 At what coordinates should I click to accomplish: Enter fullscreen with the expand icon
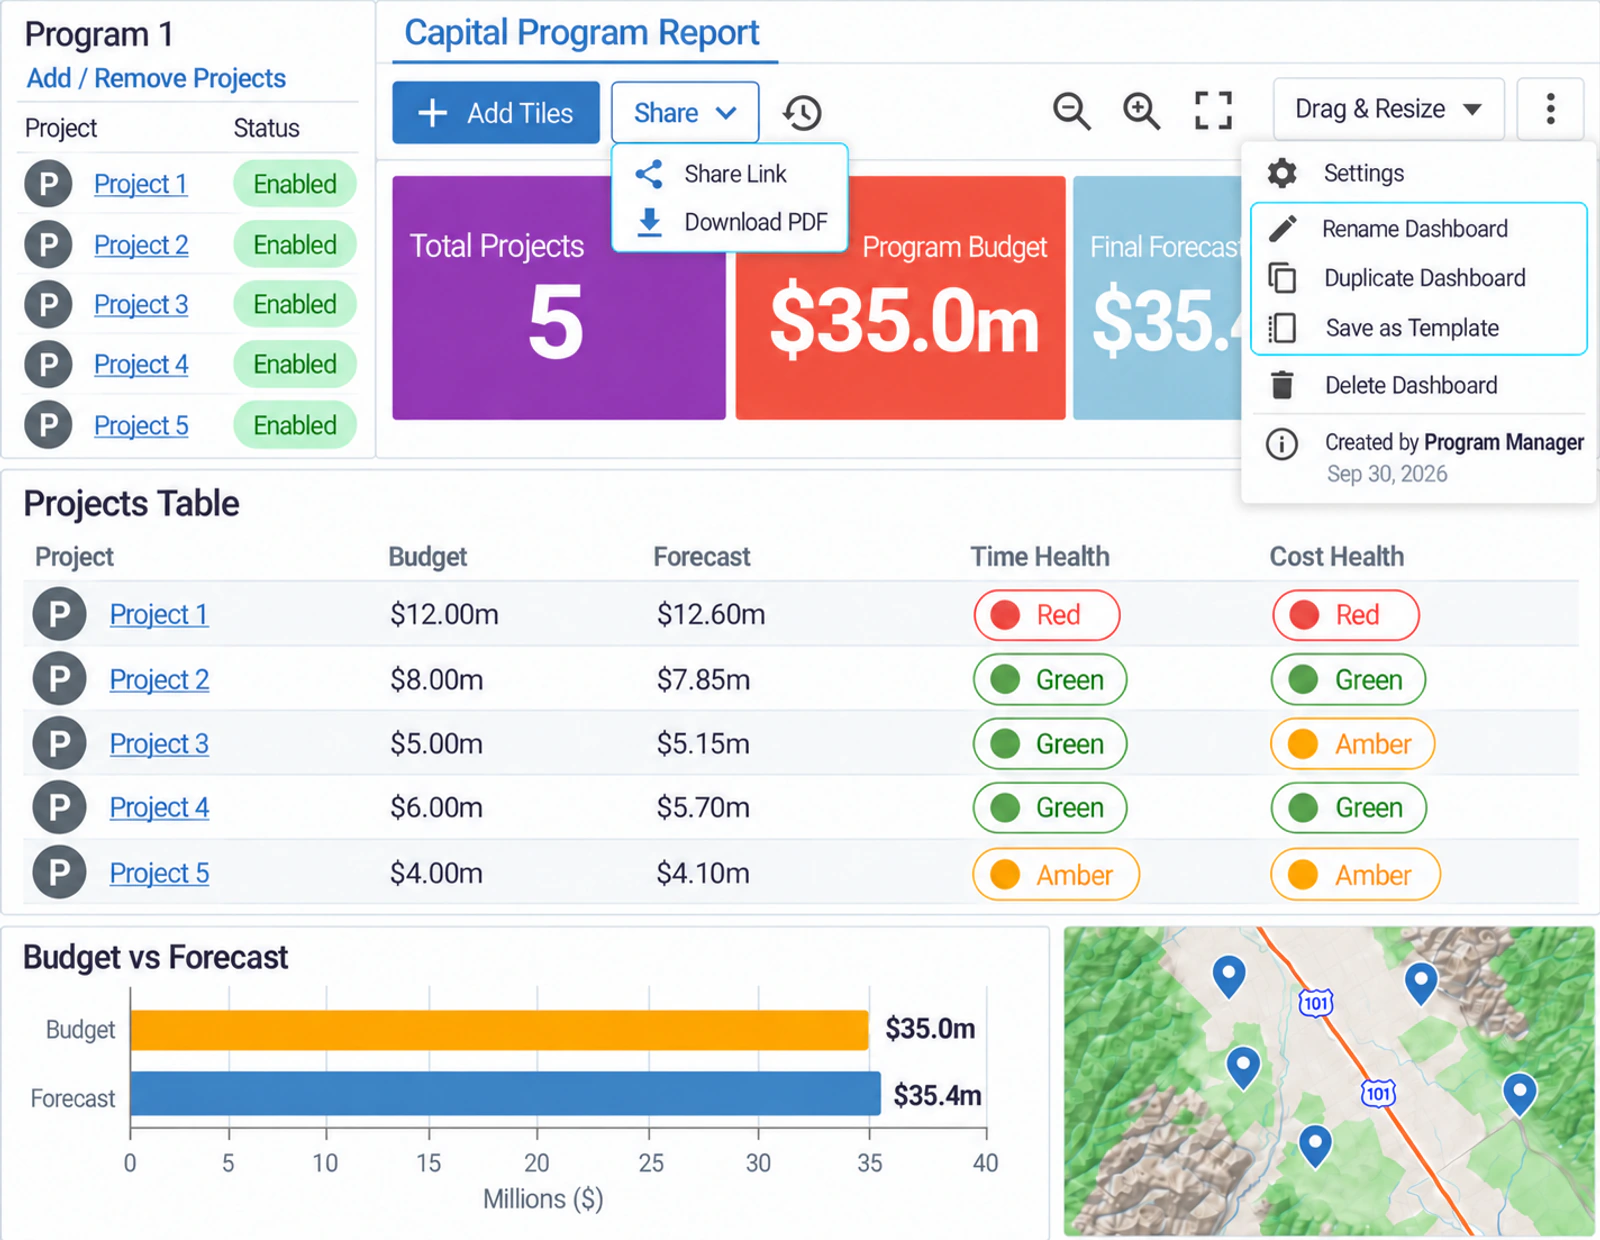point(1213,110)
